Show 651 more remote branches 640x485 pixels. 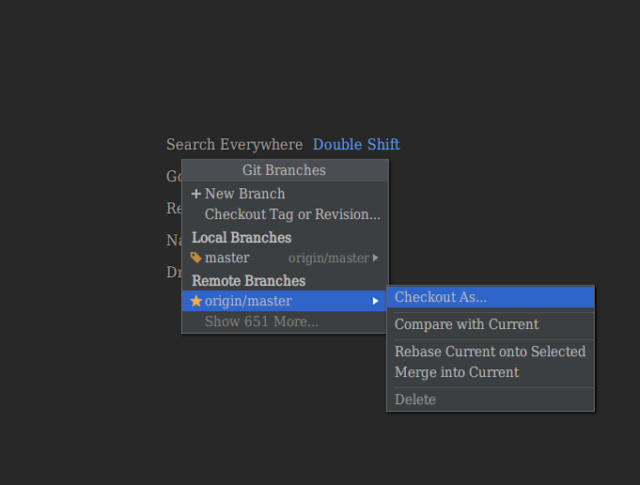click(x=261, y=322)
